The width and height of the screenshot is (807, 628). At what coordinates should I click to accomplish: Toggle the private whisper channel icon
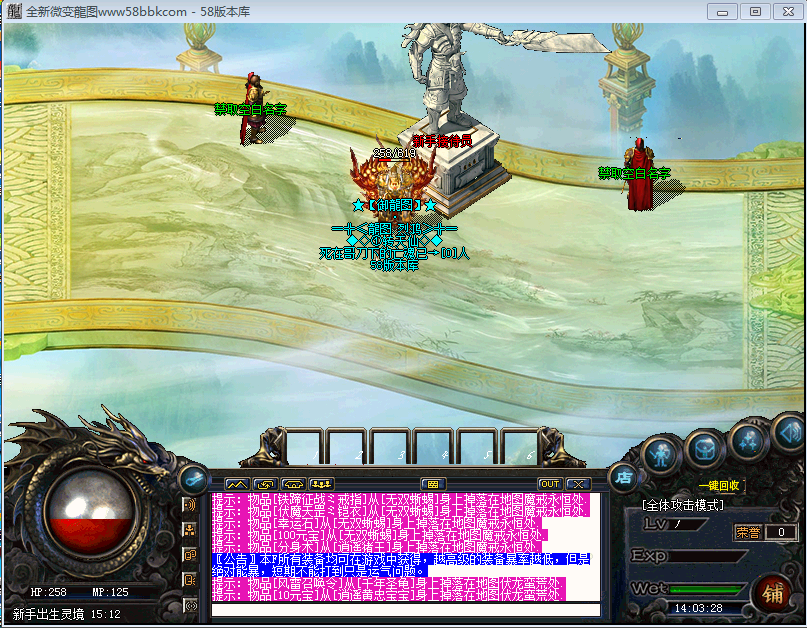190,555
